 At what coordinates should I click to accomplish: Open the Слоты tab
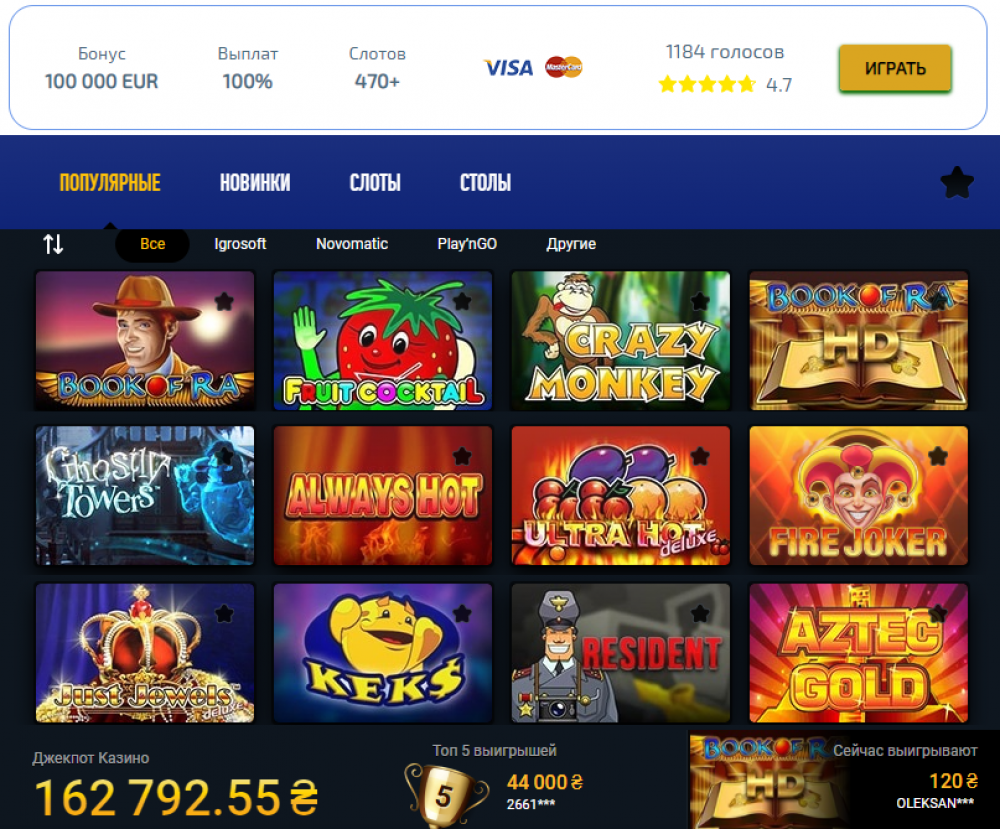pyautogui.click(x=375, y=183)
